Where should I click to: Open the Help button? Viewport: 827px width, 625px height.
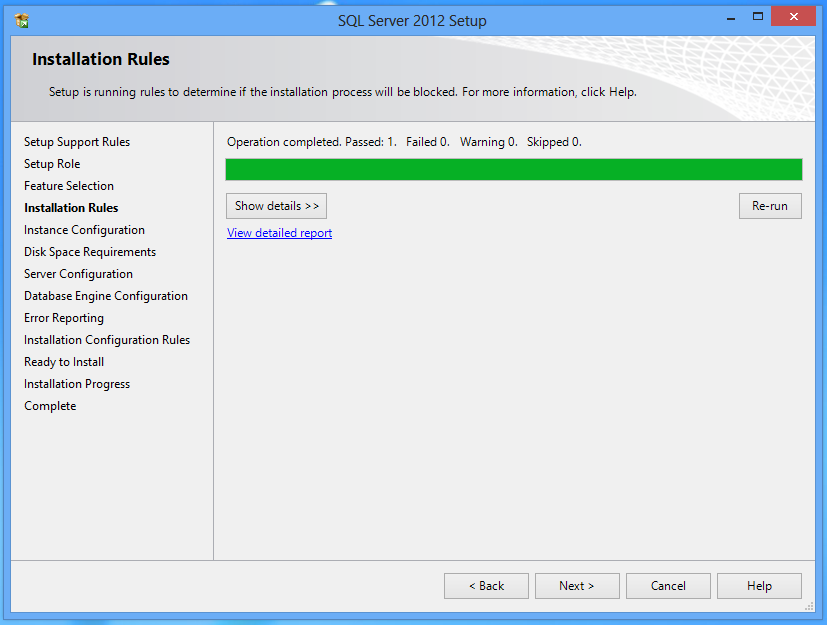(759, 586)
